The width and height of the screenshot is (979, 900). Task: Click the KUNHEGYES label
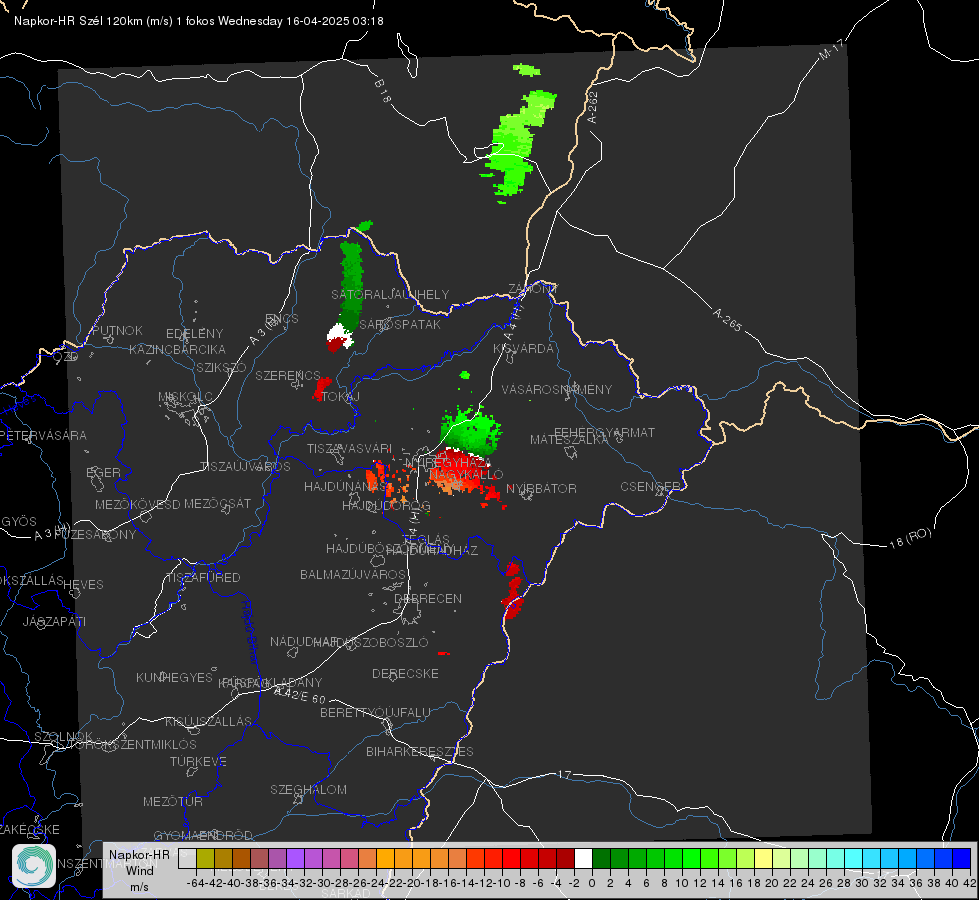pyautogui.click(x=175, y=677)
